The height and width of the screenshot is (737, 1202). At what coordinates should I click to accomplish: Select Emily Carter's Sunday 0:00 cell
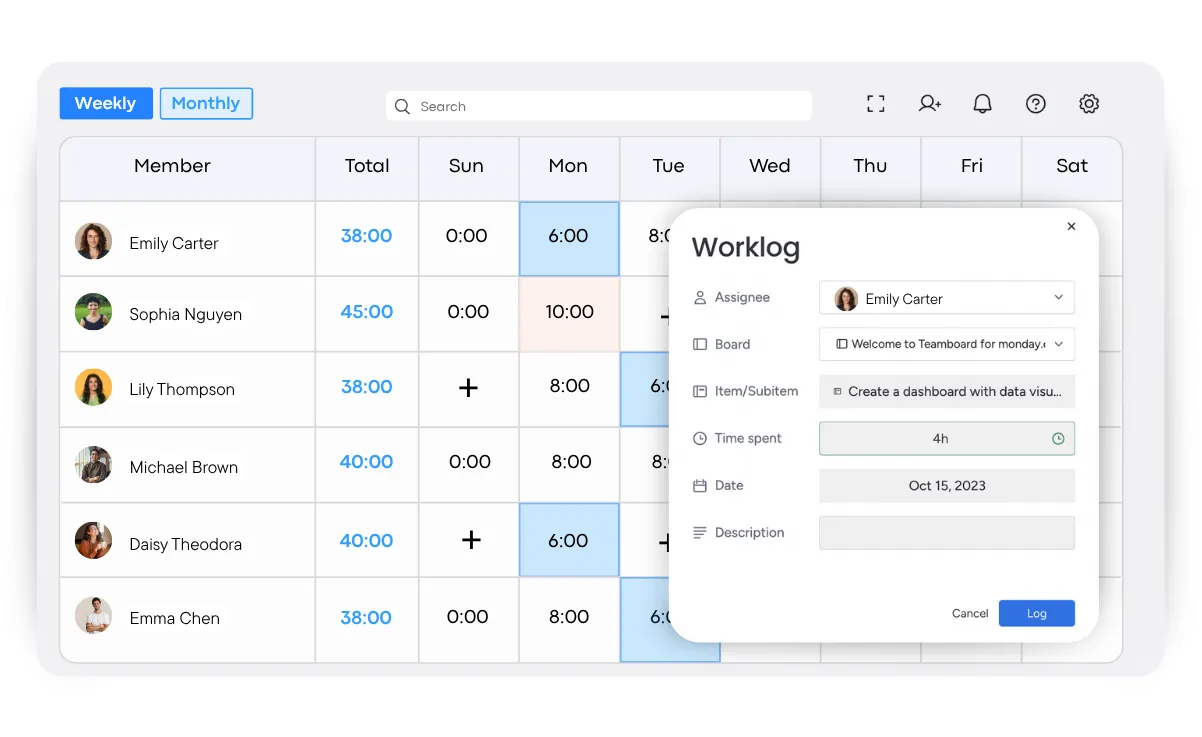pos(469,239)
